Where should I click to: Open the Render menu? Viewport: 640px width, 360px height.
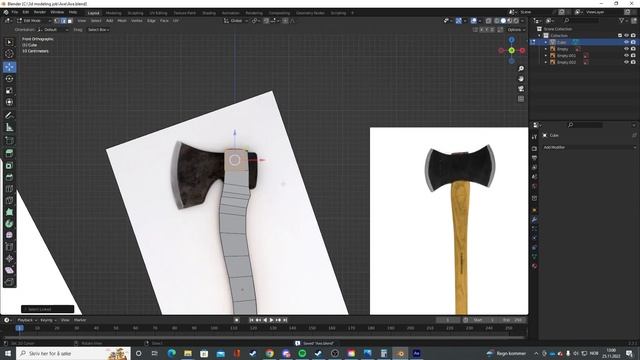click(x=40, y=12)
